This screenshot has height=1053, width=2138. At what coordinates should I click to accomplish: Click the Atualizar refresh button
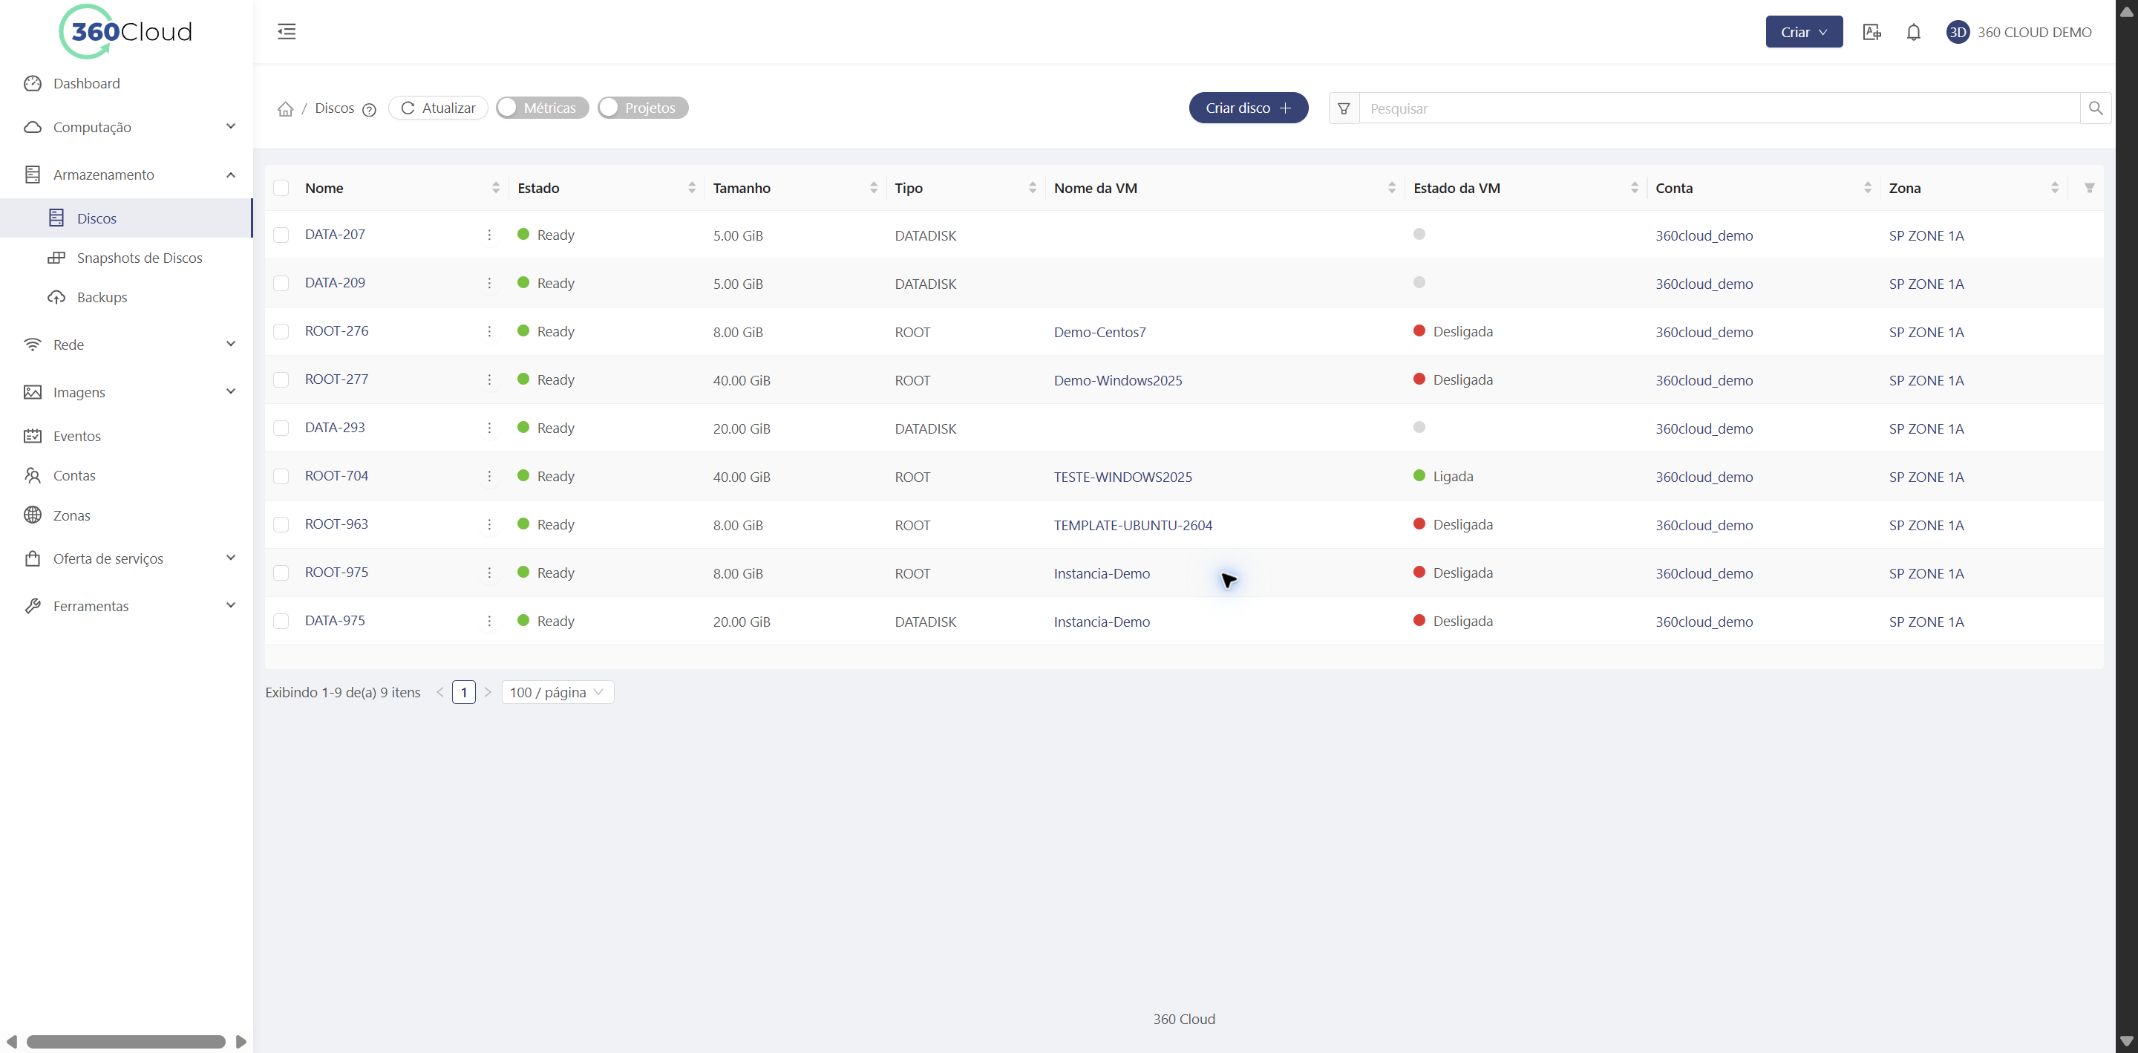438,108
